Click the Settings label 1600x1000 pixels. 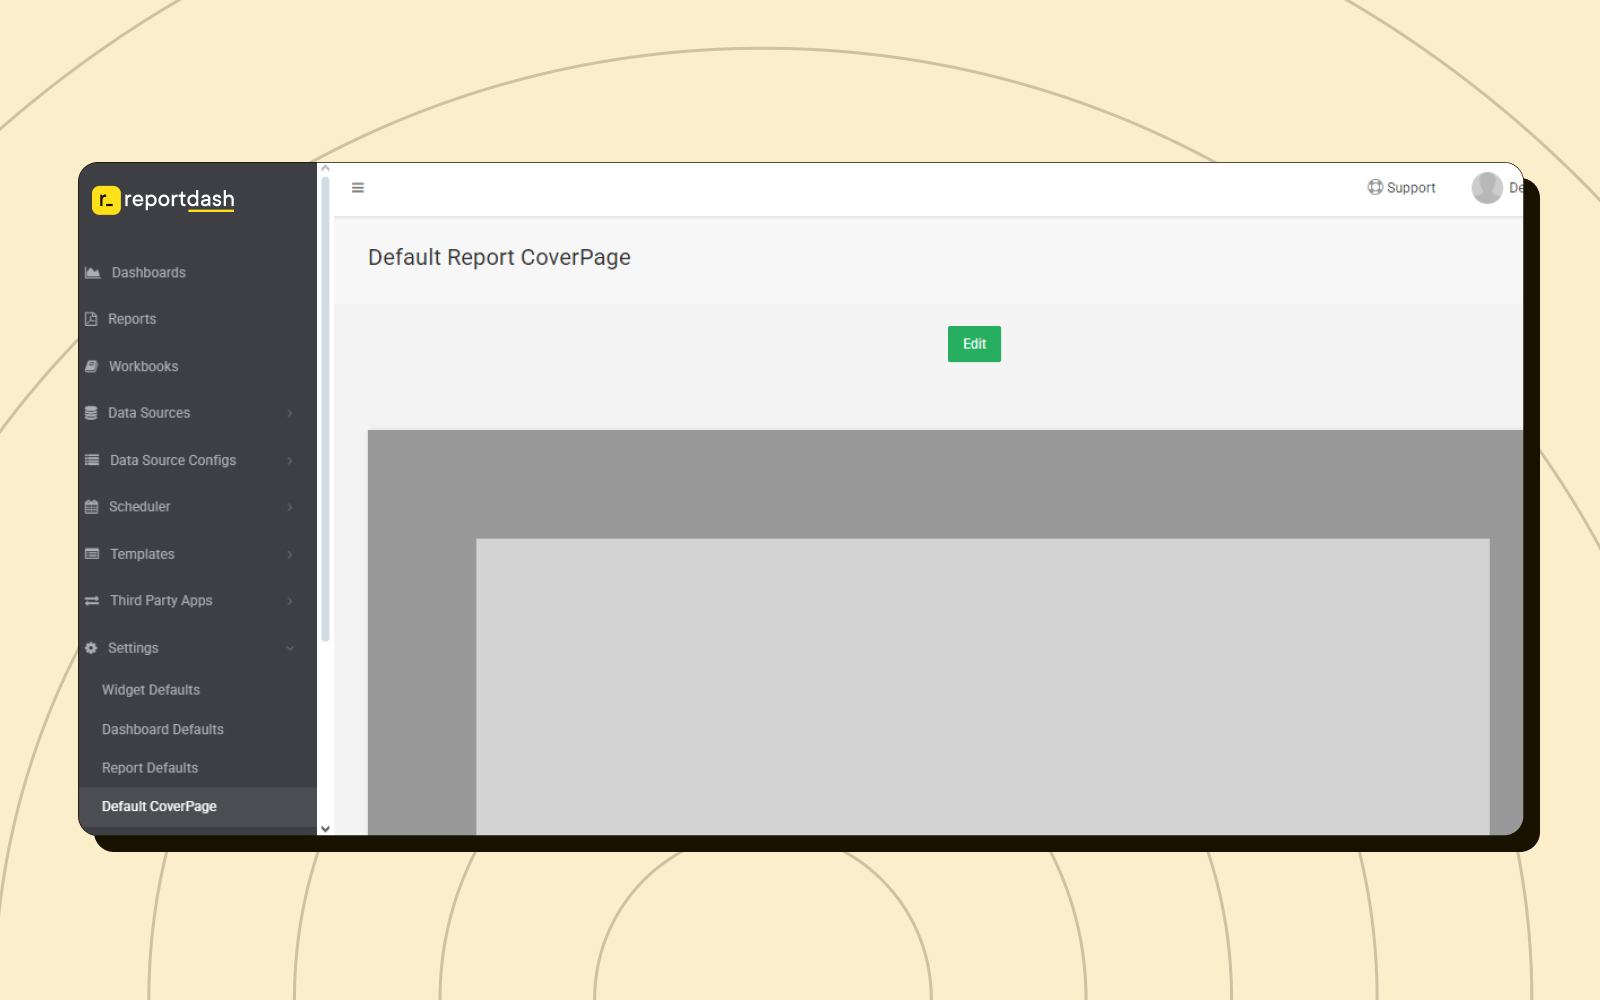pos(133,648)
